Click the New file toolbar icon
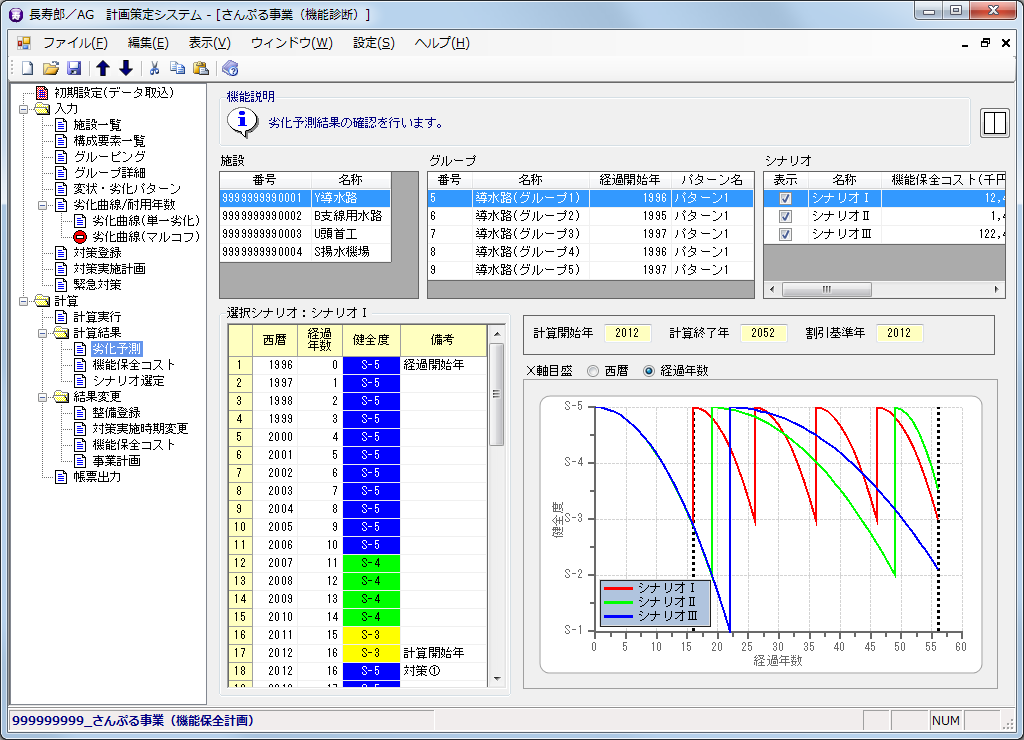 point(27,68)
